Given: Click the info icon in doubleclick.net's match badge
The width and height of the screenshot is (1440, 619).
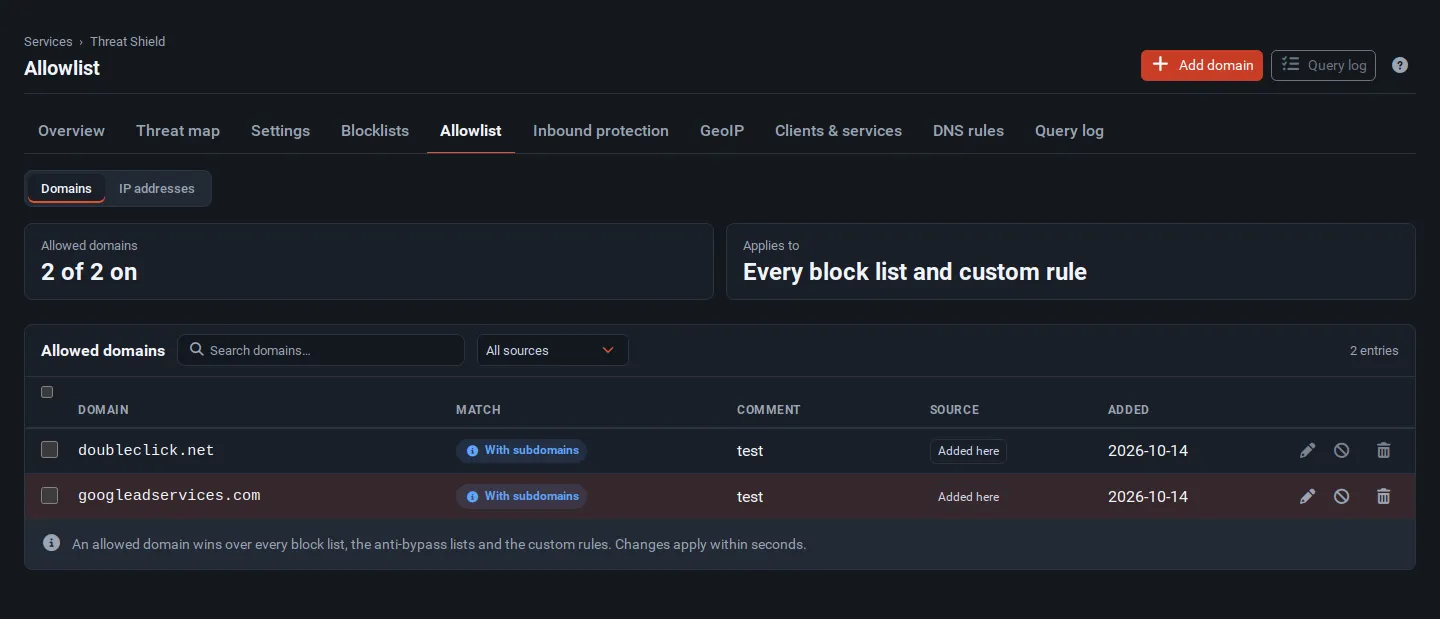Looking at the screenshot, I should [472, 451].
